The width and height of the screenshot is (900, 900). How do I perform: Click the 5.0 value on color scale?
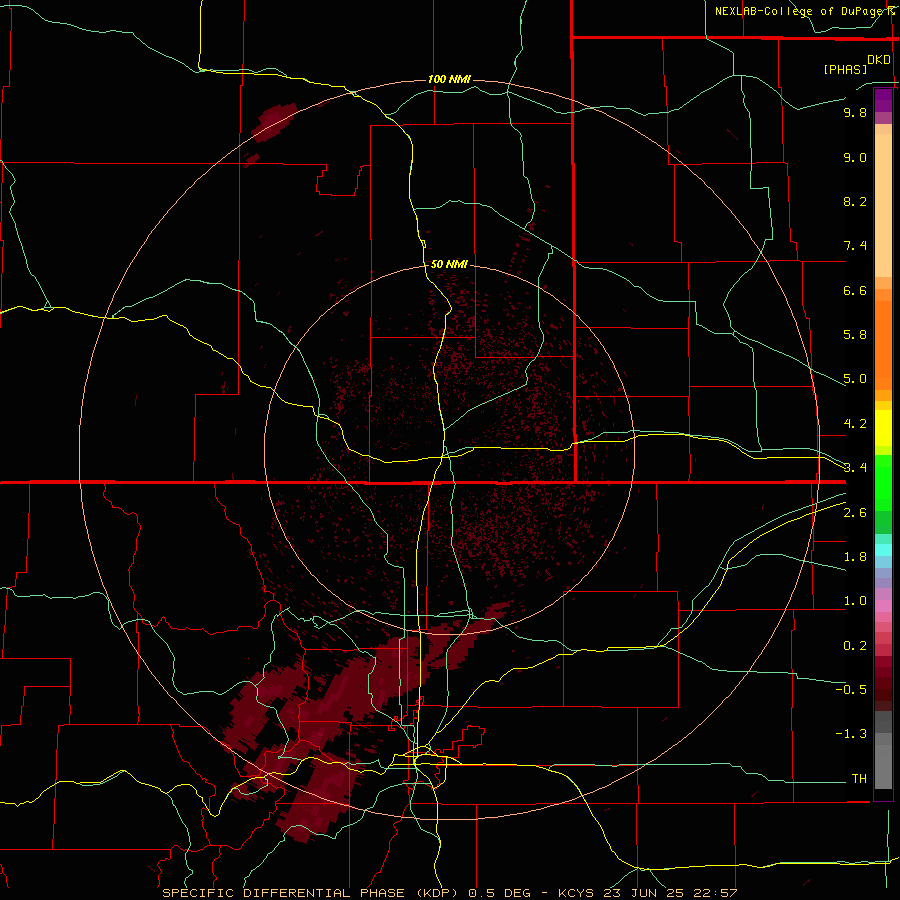(x=855, y=379)
